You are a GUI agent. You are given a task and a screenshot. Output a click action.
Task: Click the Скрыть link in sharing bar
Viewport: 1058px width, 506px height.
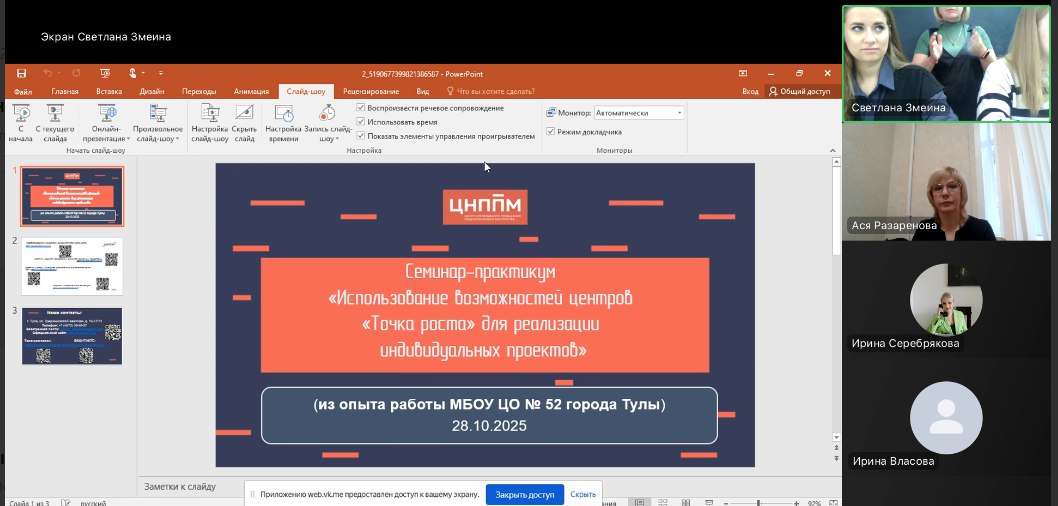(583, 494)
